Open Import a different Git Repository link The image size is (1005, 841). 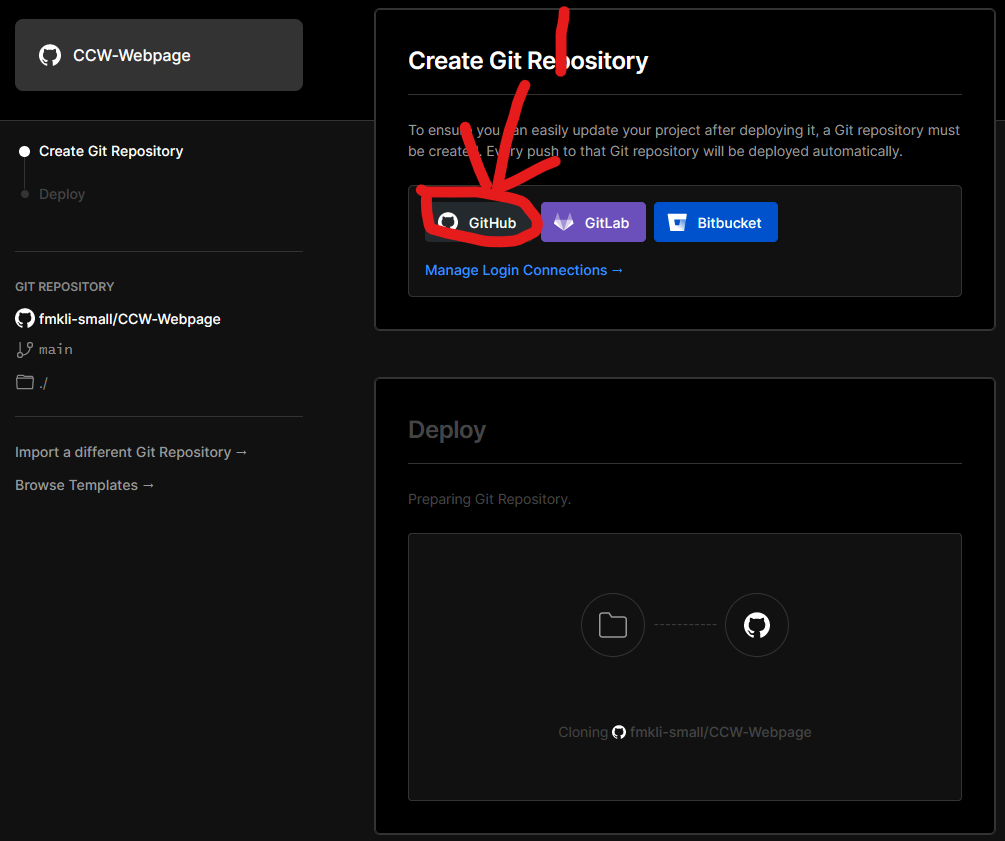point(131,453)
